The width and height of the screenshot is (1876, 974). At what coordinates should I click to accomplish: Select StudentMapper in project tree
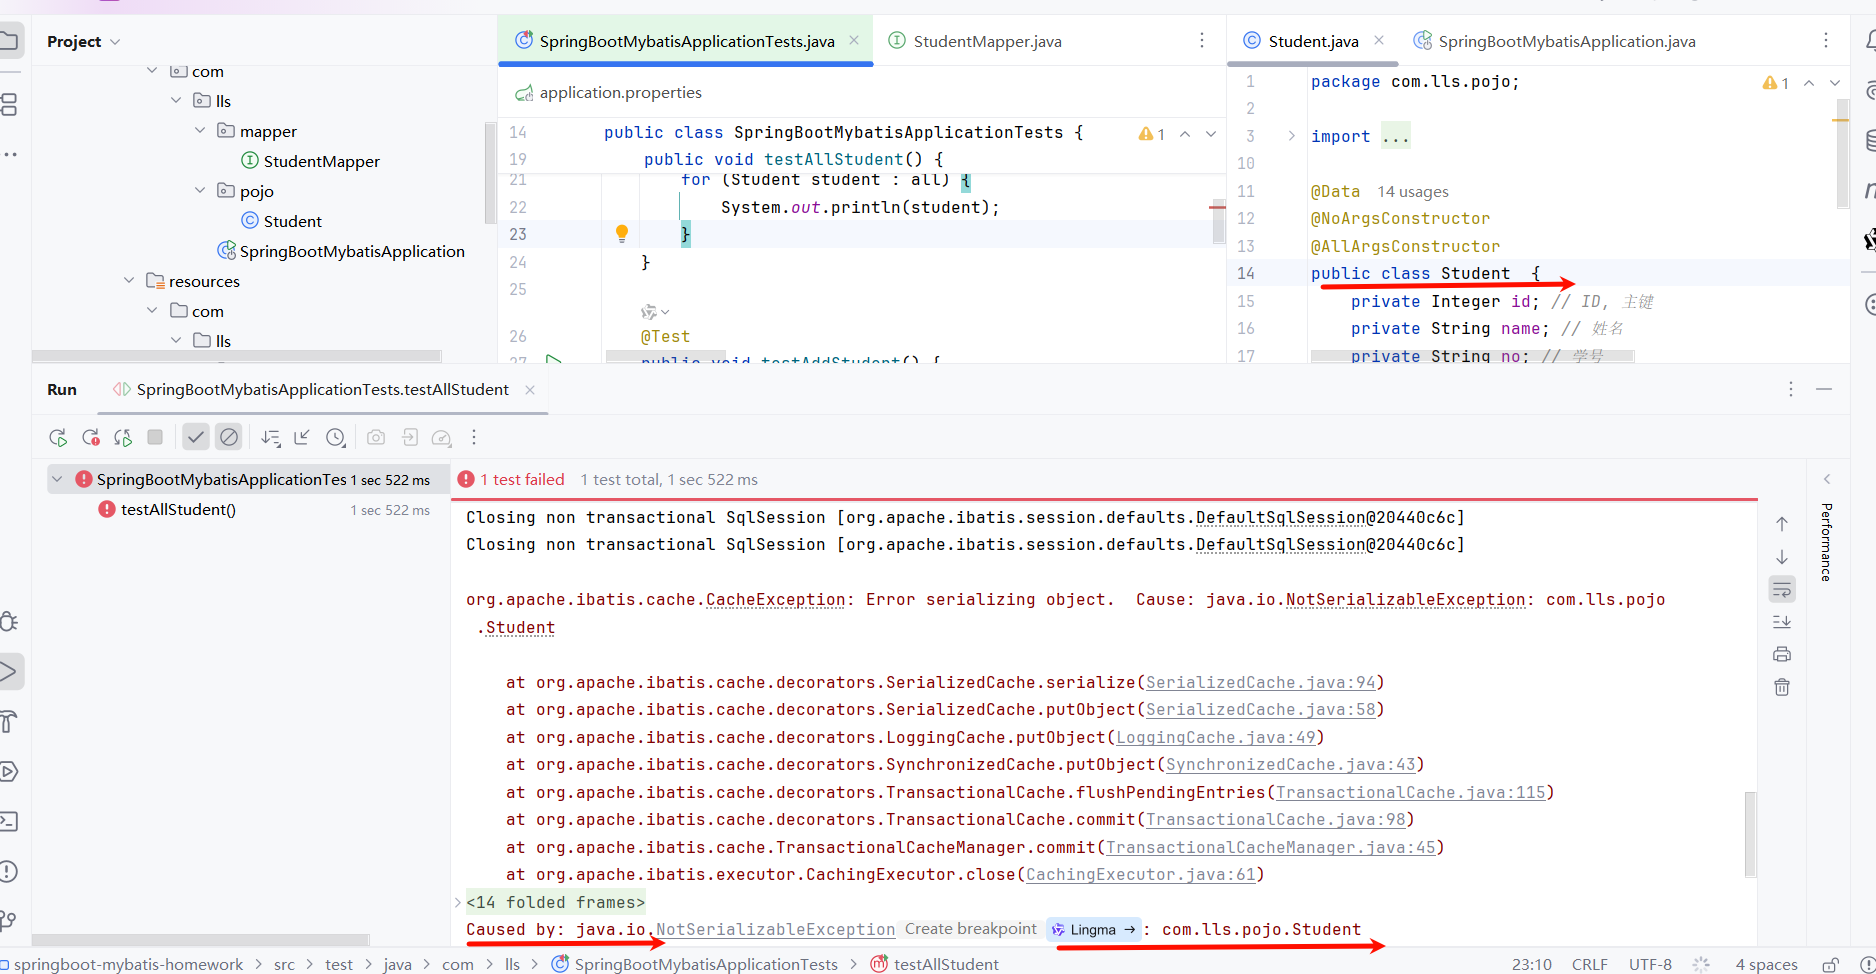pyautogui.click(x=310, y=161)
